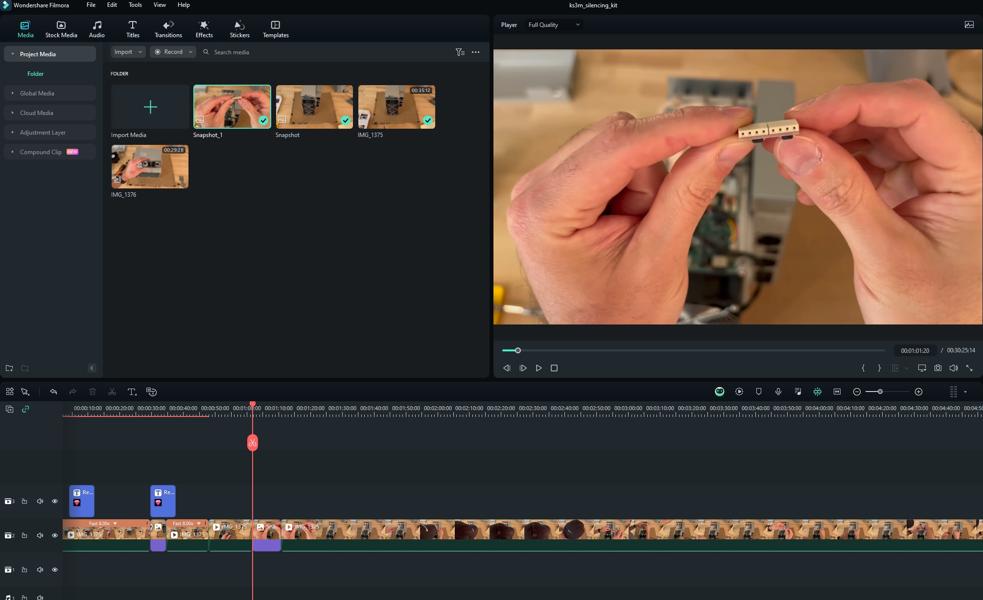Click the new folder icon below media tree
The height and width of the screenshot is (600, 983).
pyautogui.click(x=9, y=368)
